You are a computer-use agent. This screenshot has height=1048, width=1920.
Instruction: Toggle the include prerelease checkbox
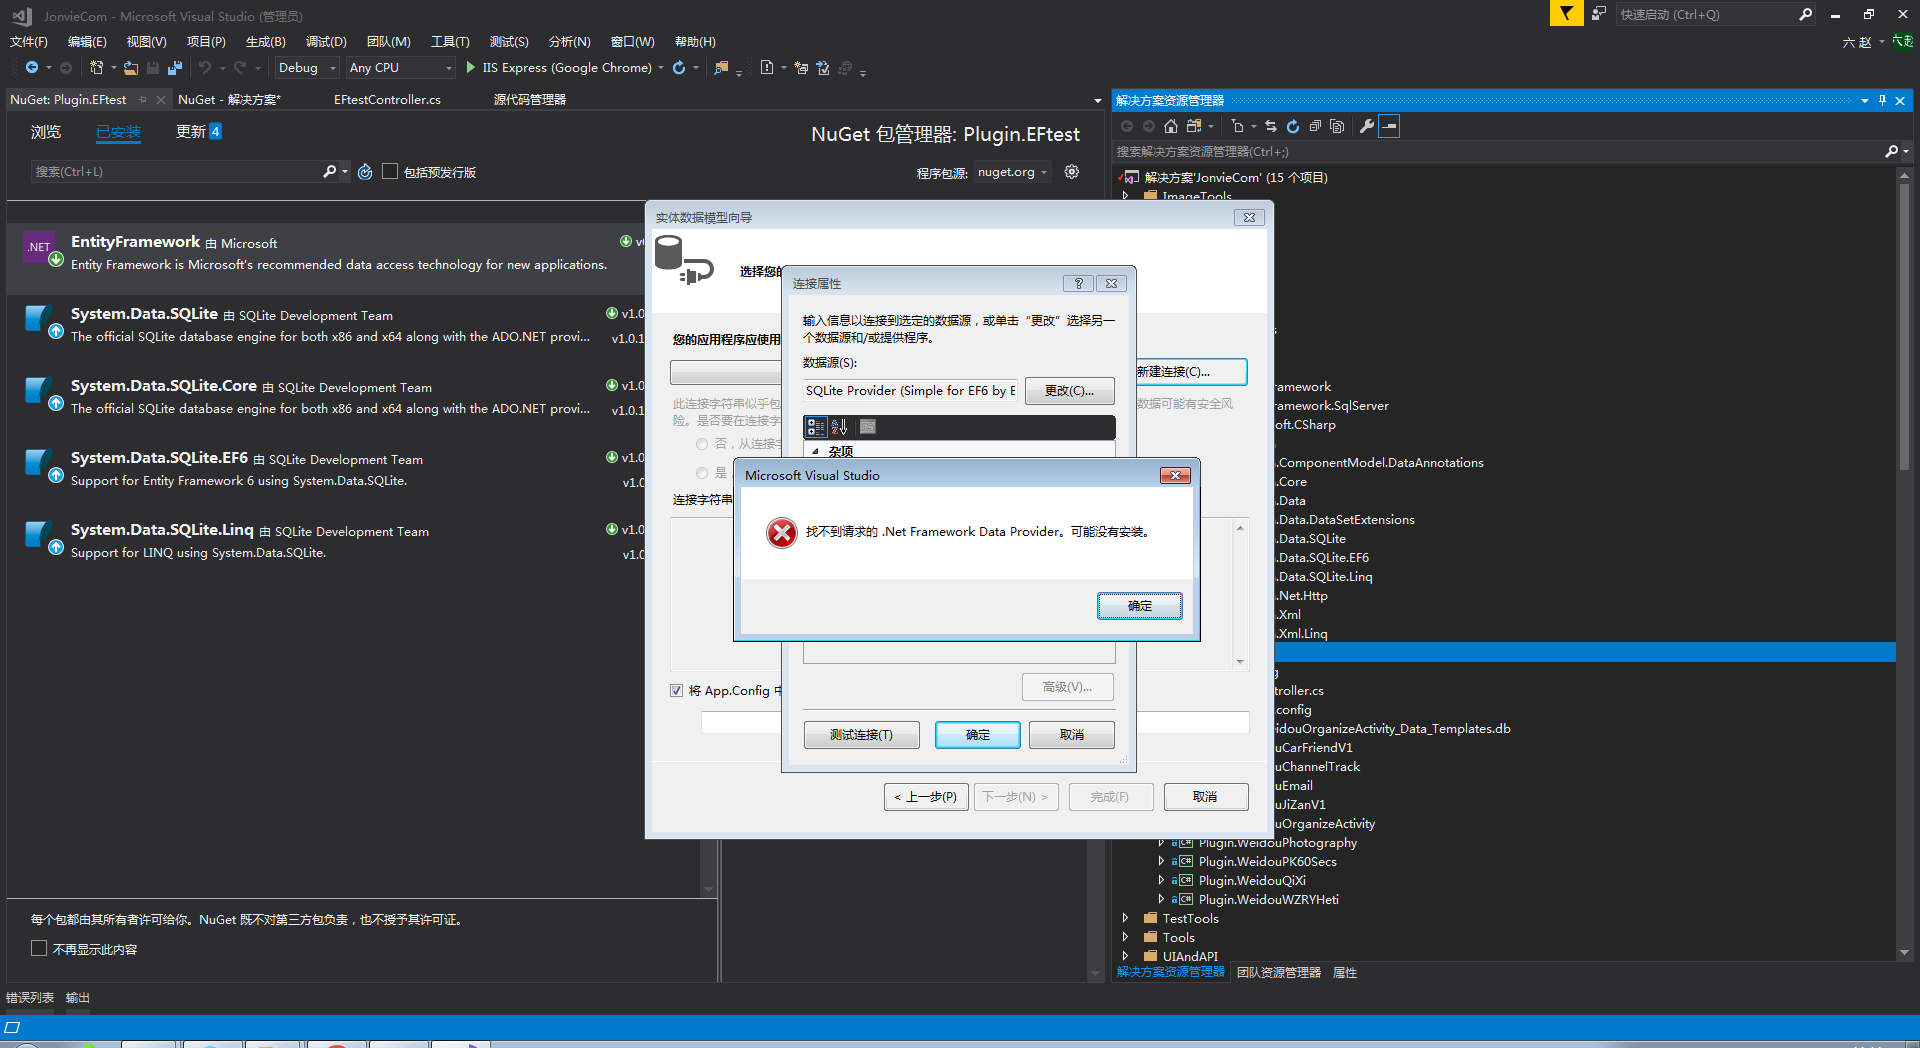coord(390,171)
